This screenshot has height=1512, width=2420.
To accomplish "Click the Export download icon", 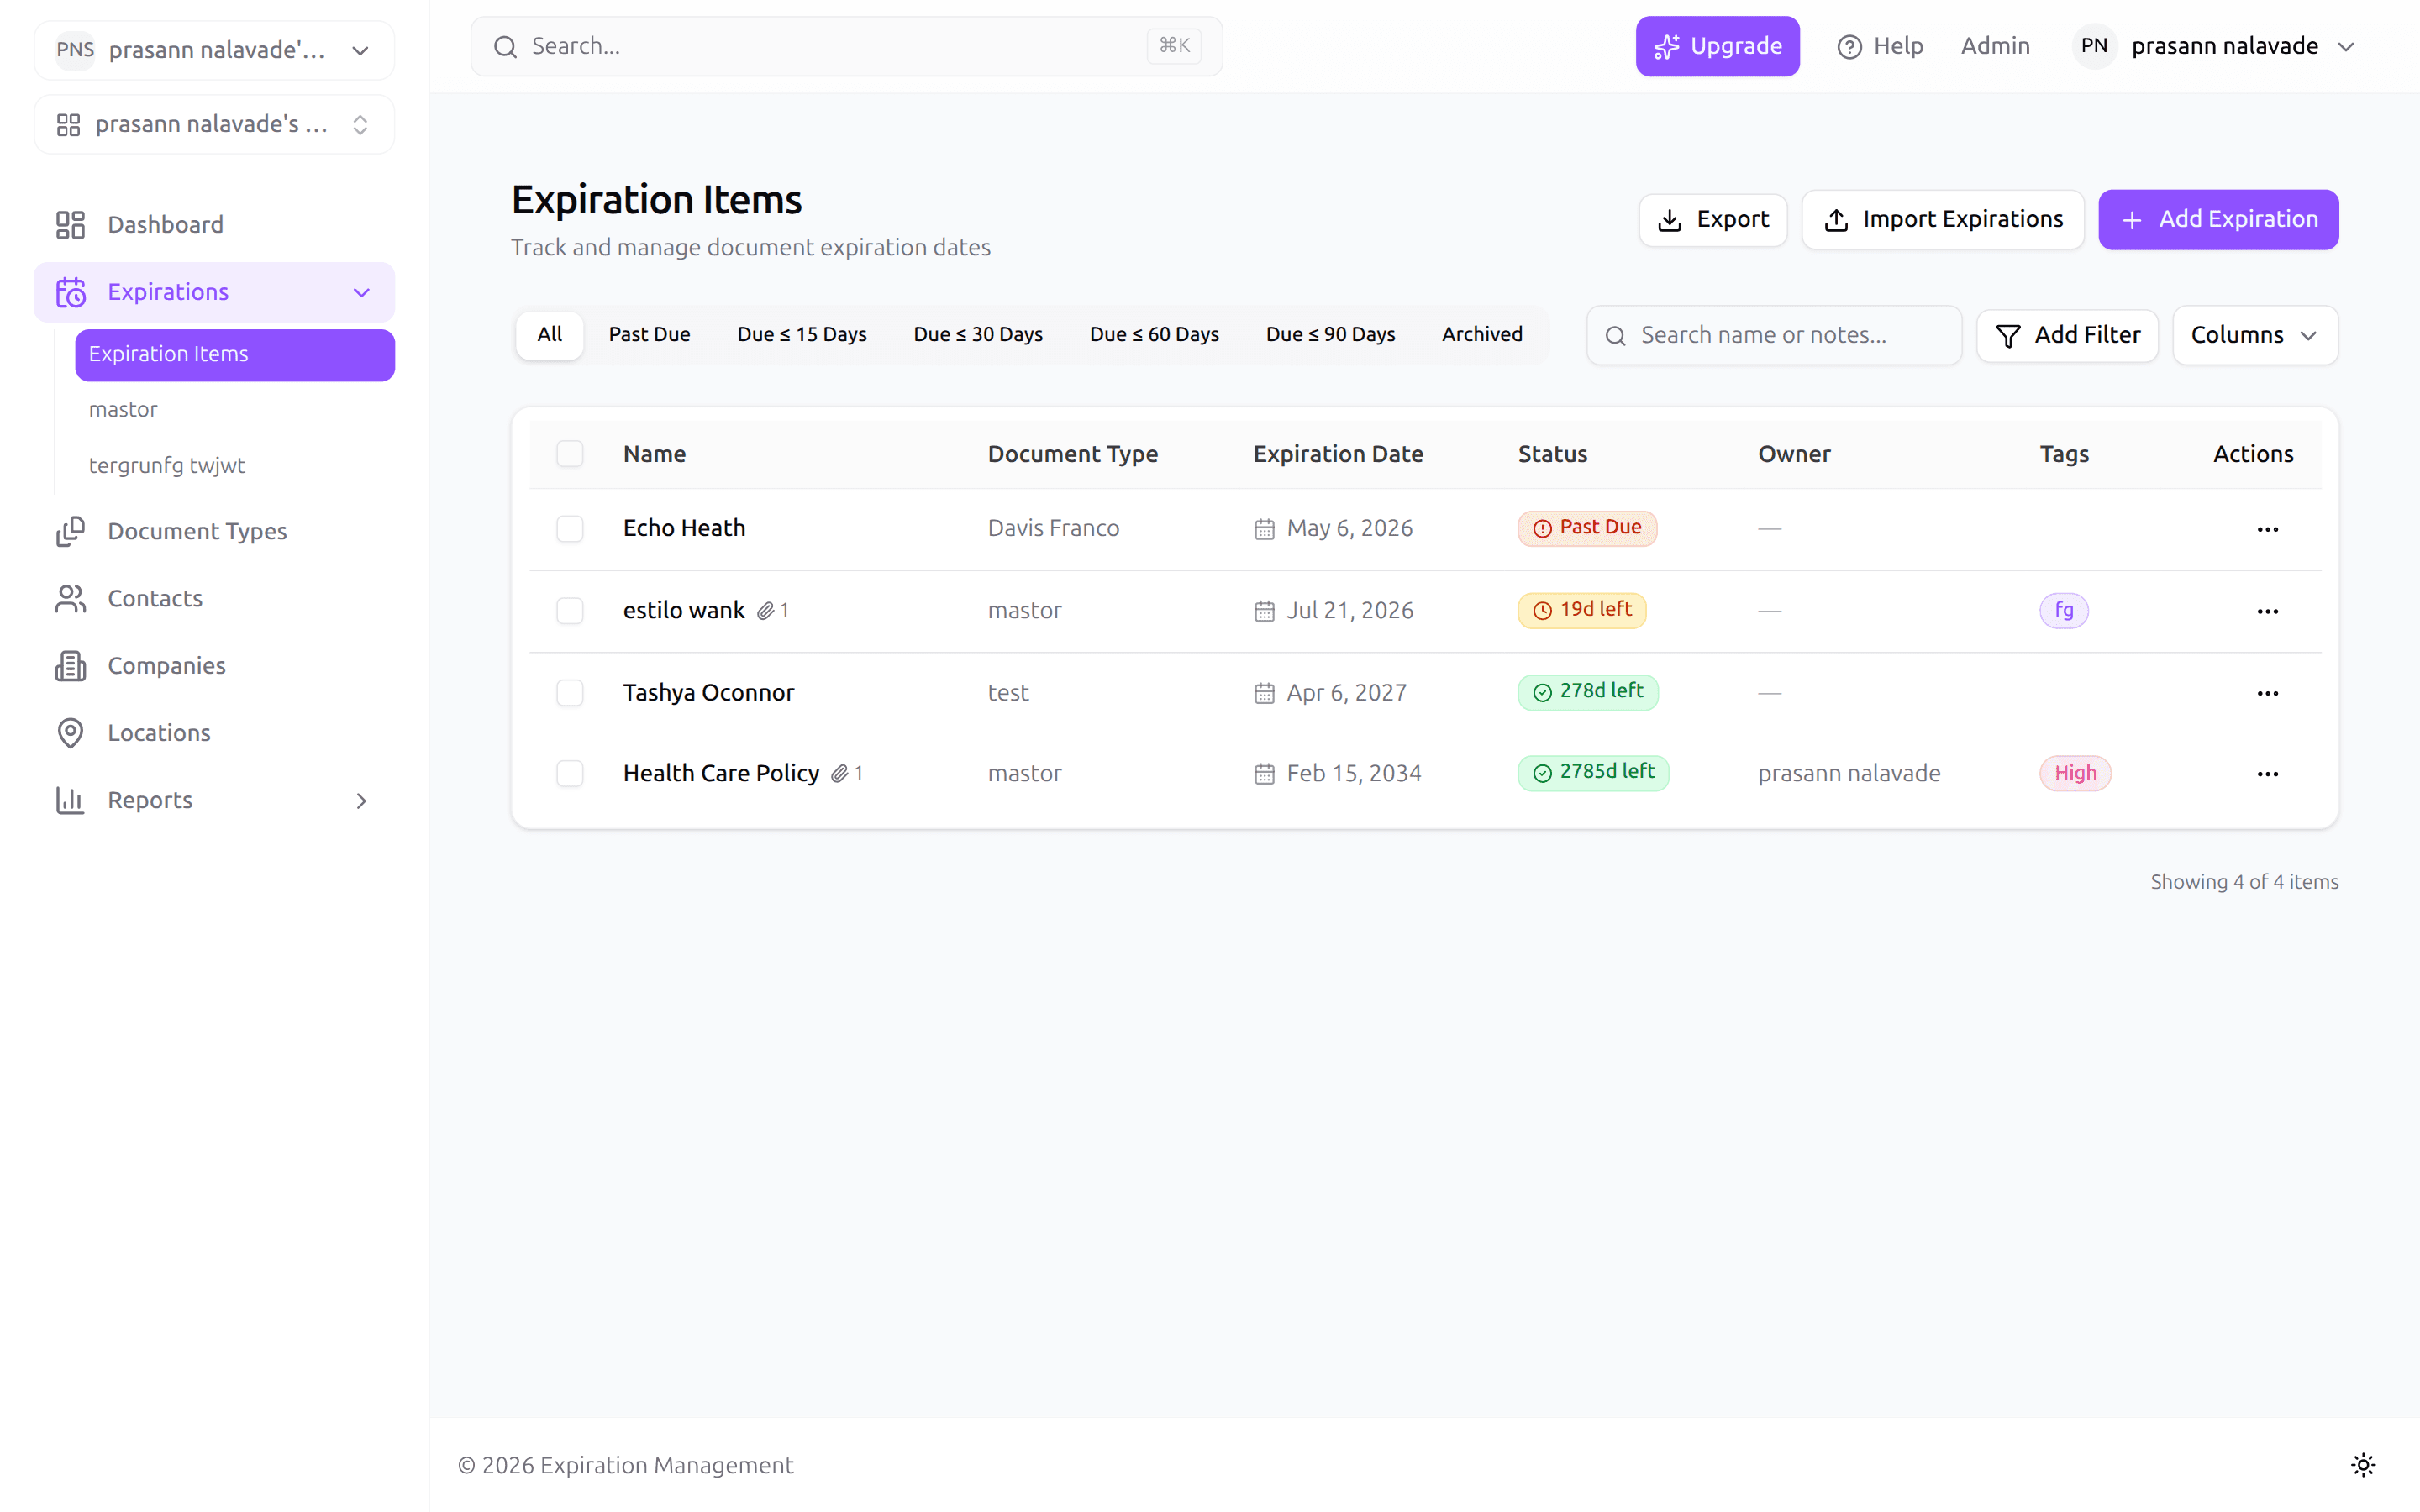I will [x=1669, y=220].
